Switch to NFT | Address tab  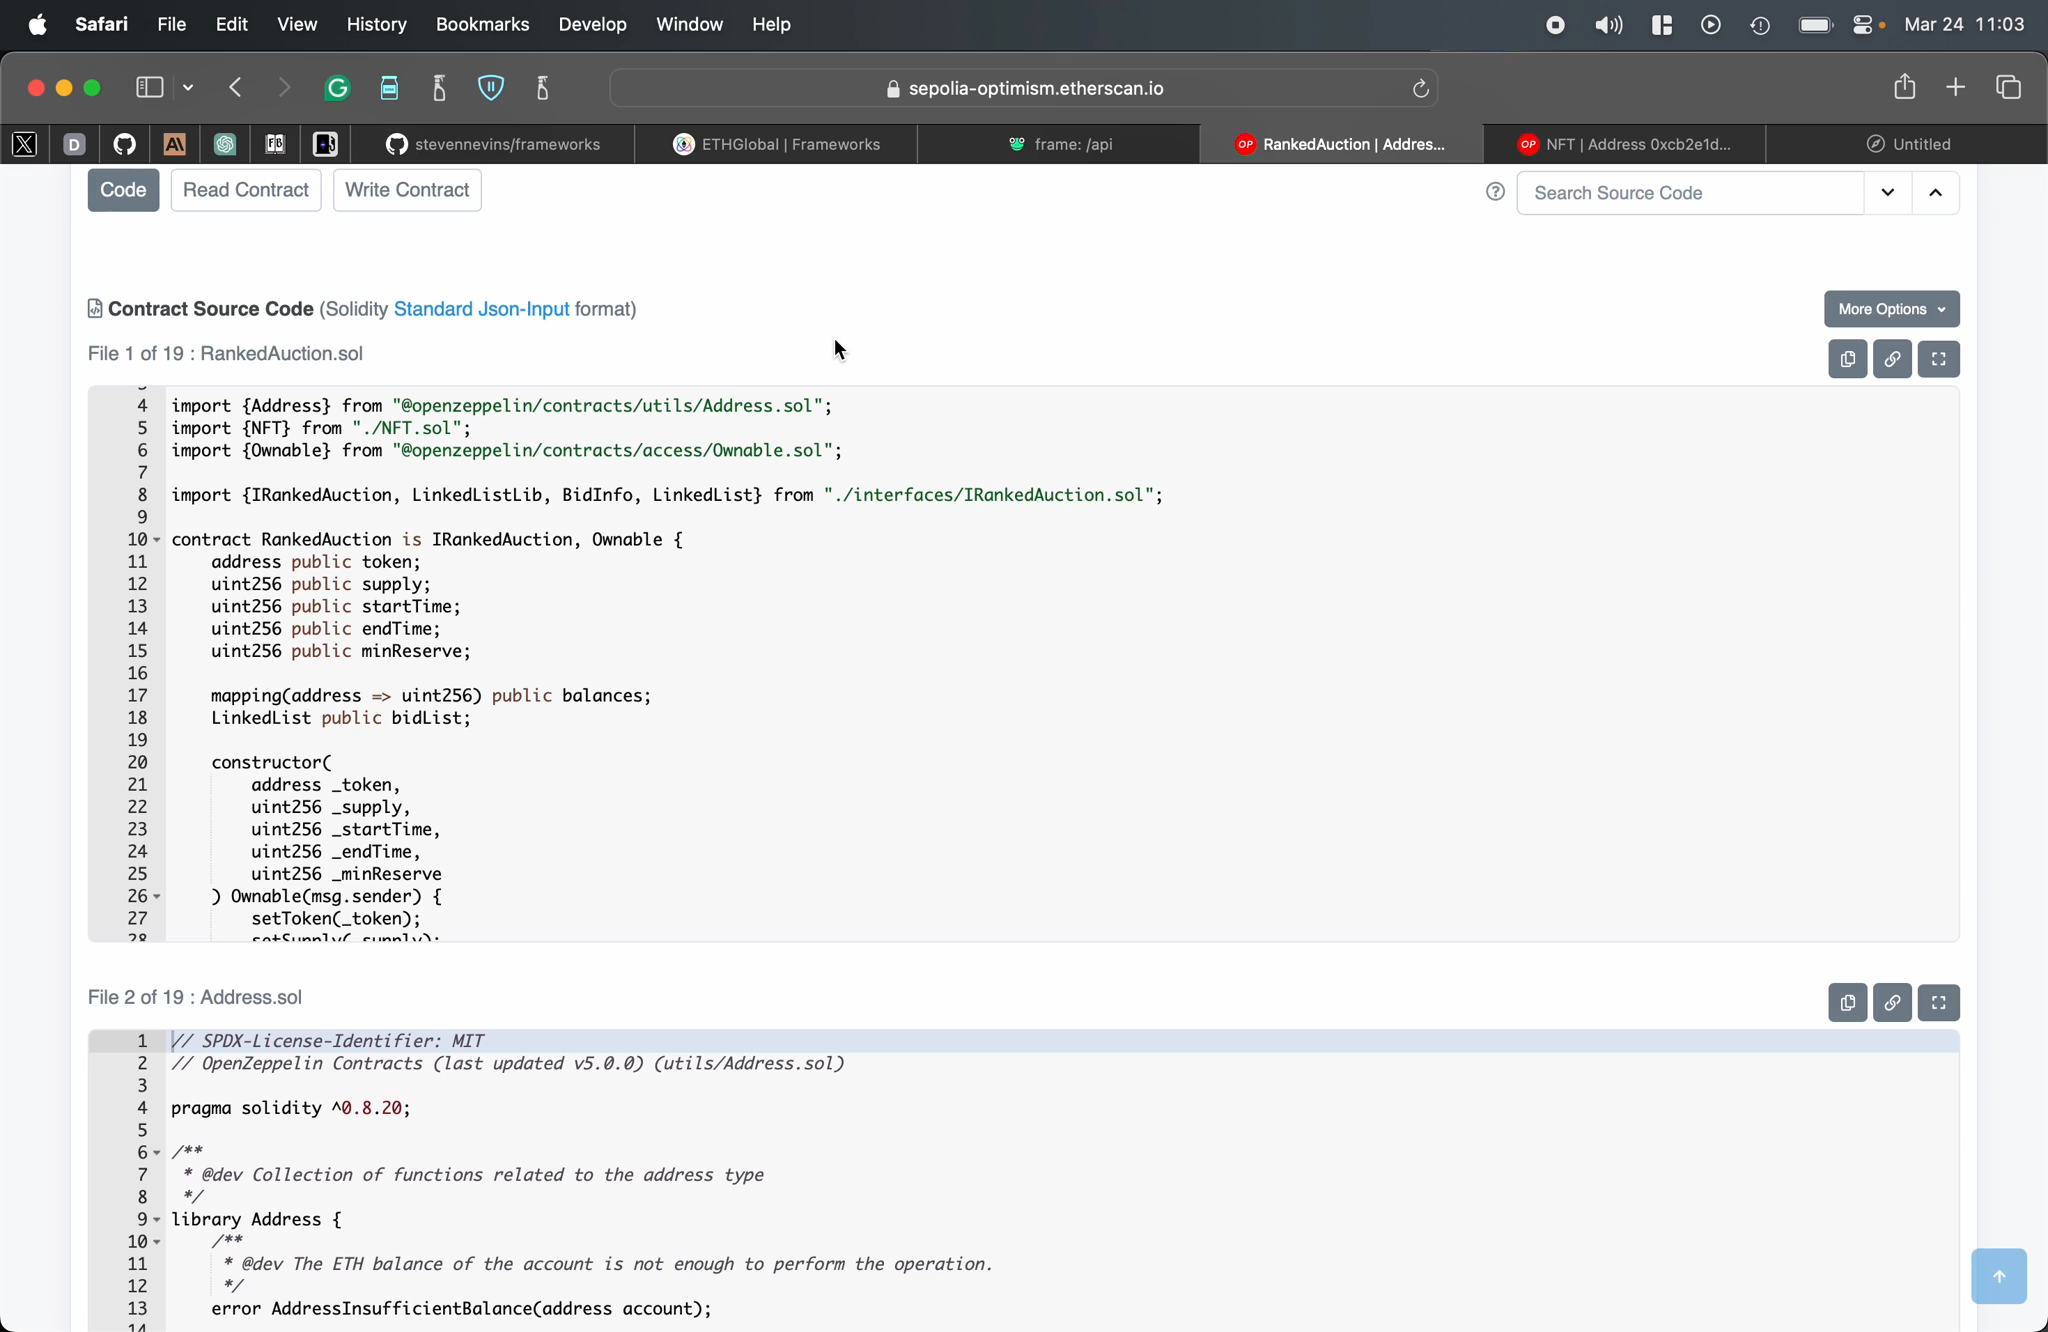pyautogui.click(x=1625, y=144)
